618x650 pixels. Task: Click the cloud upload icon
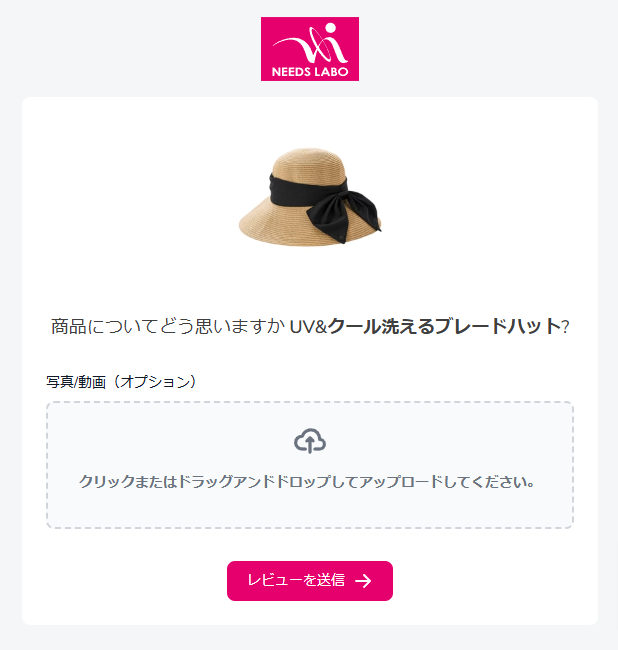[310, 441]
